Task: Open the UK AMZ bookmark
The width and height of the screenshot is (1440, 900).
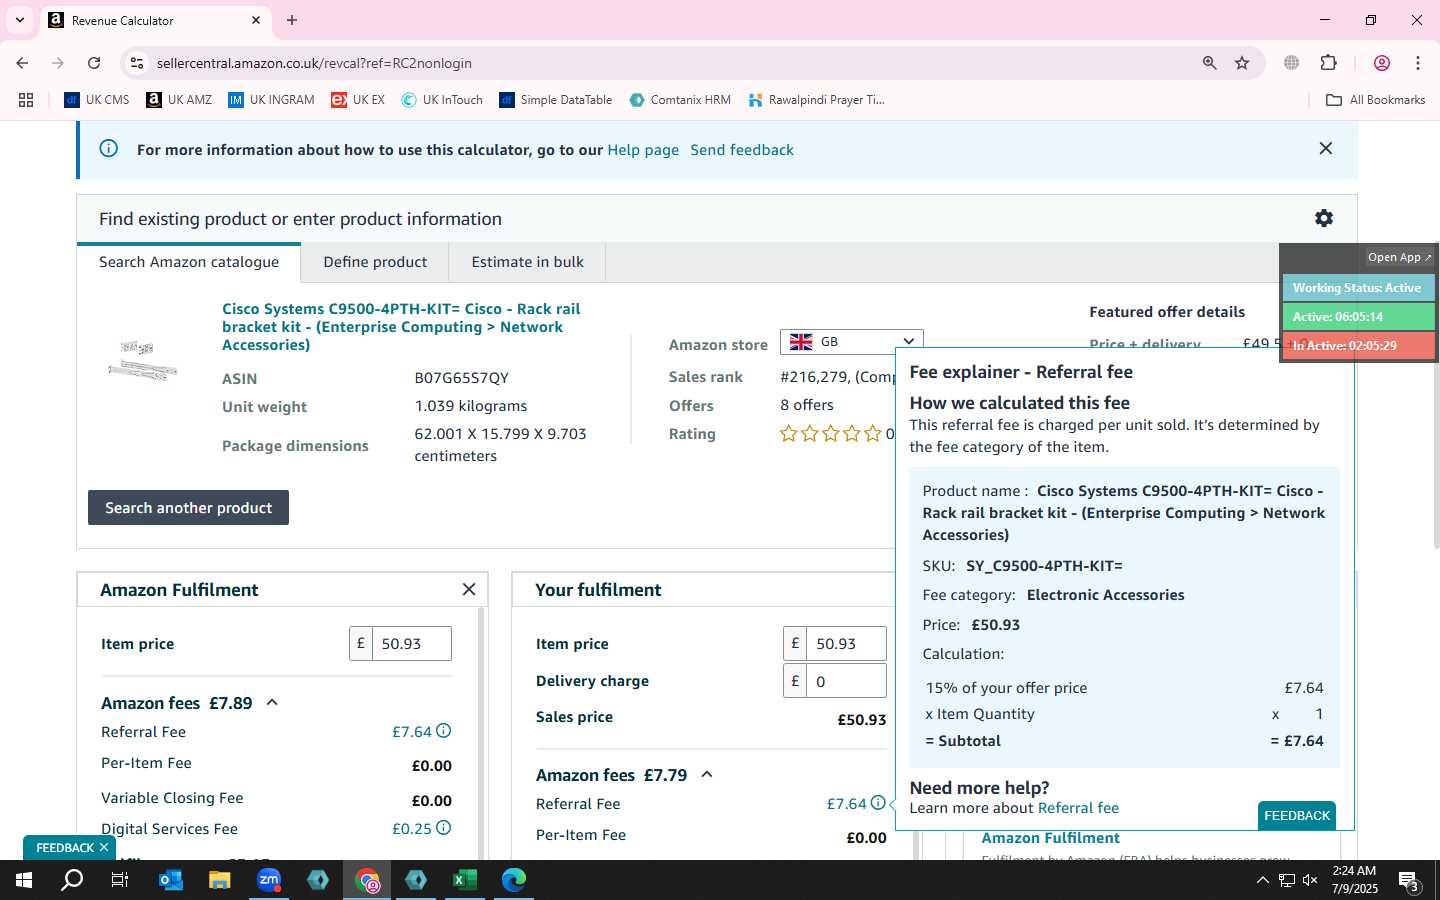Action: coord(179,100)
